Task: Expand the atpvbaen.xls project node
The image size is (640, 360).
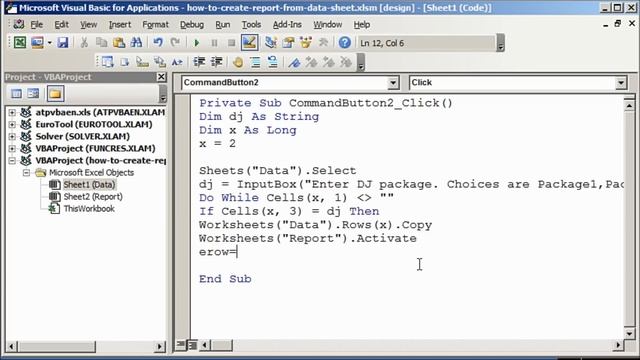Action: [x=12, y=112]
